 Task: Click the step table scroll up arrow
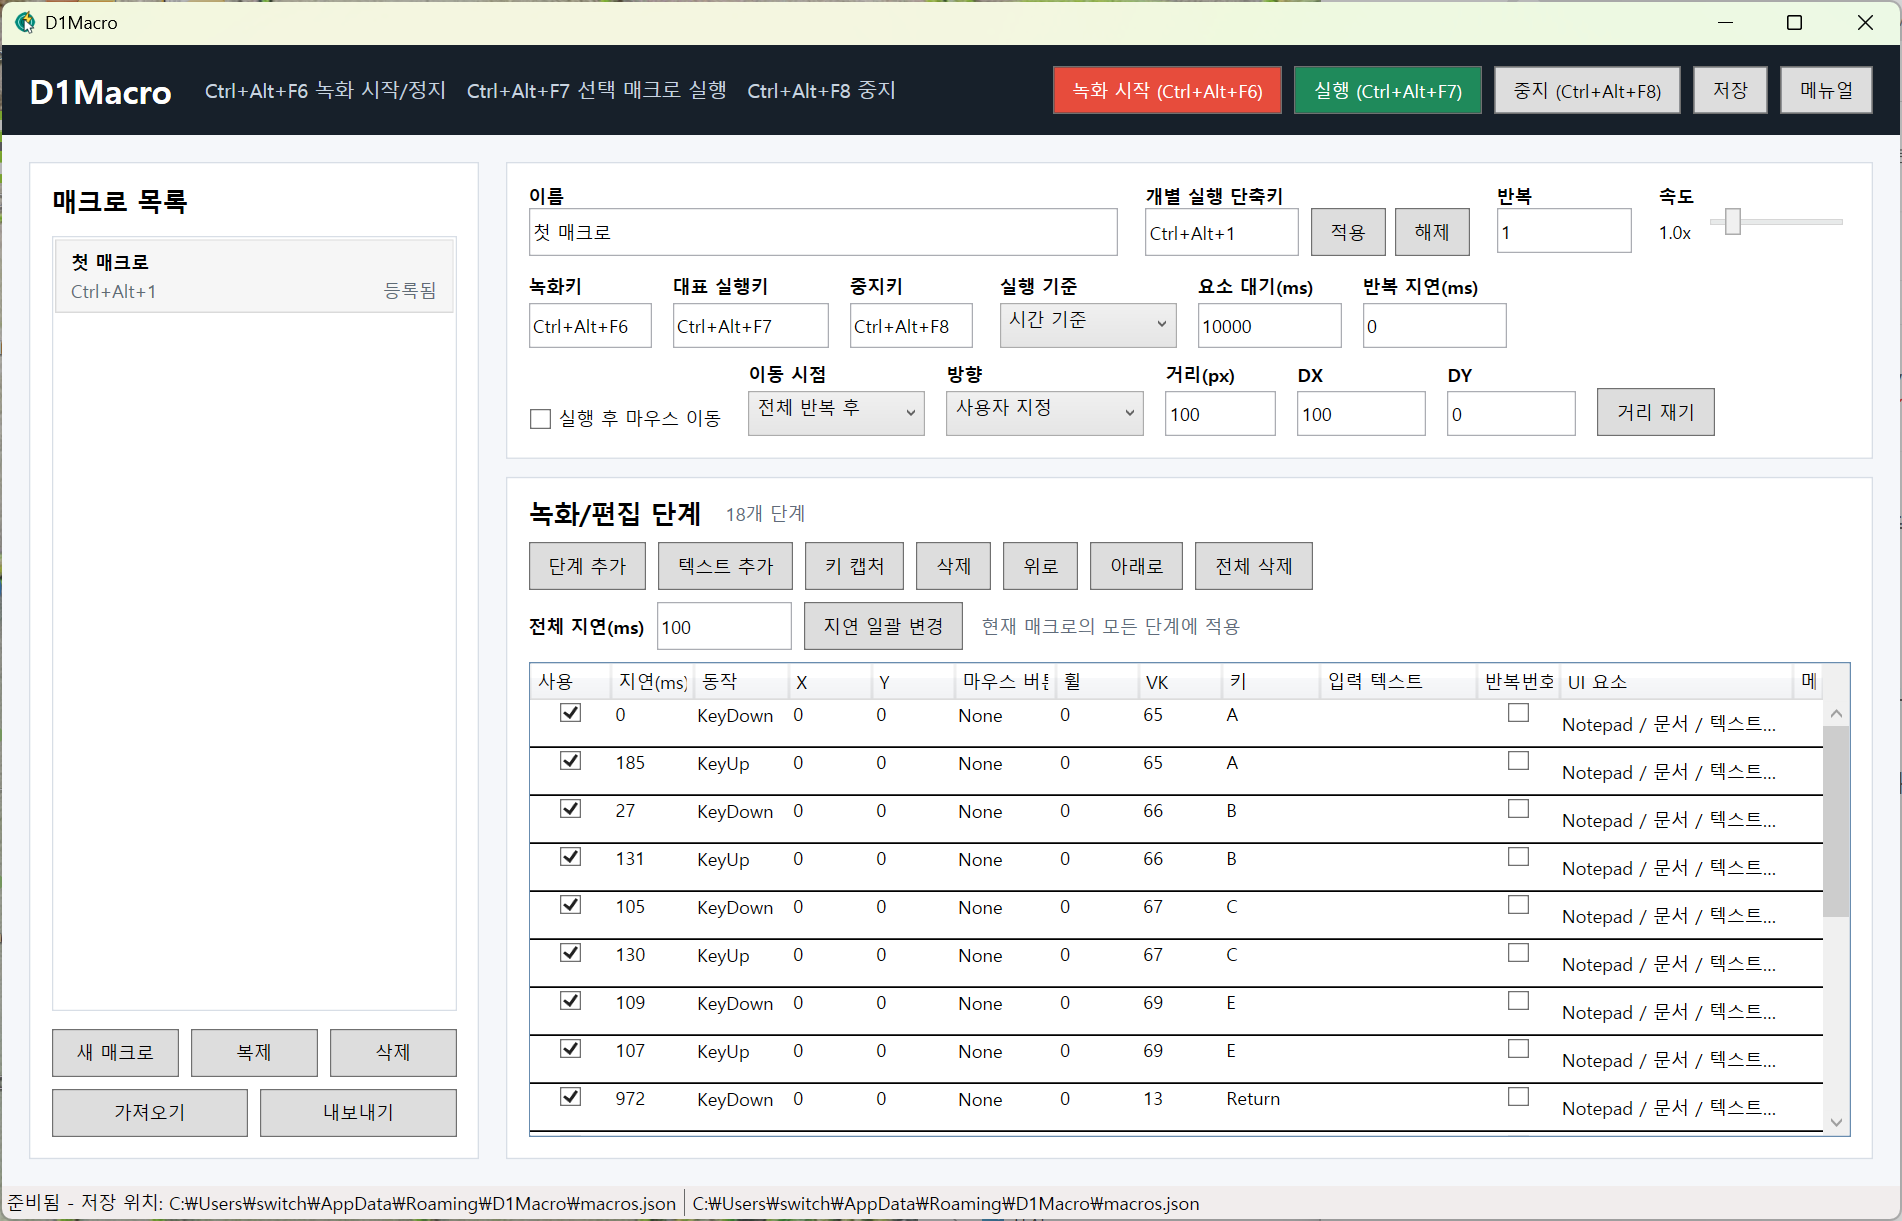click(x=1836, y=713)
